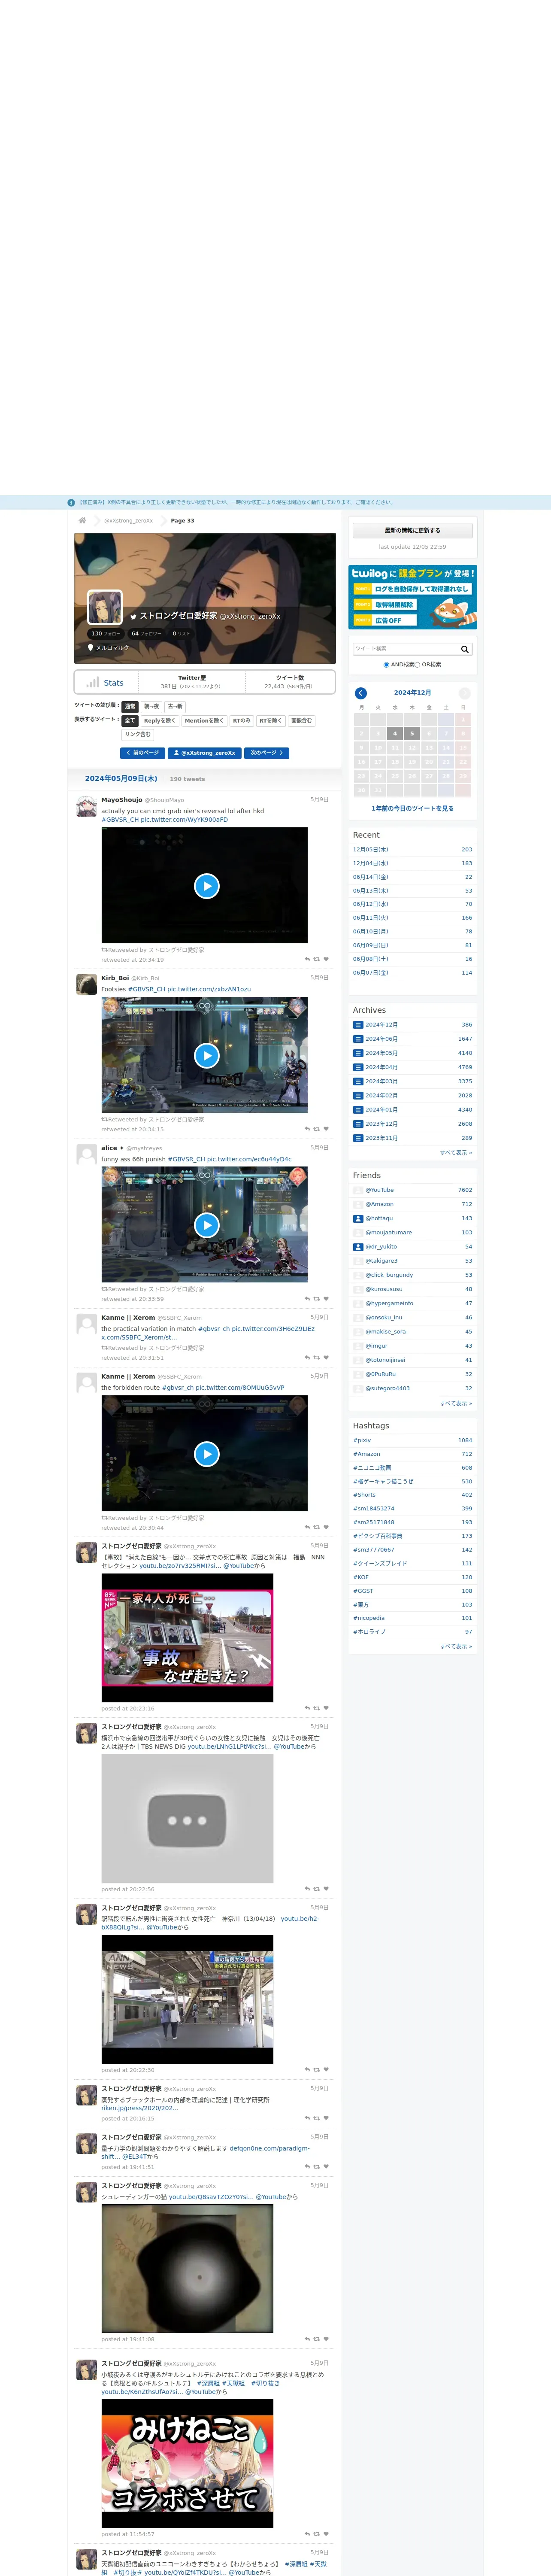Open the Stats bar-chart link

[x=105, y=683]
